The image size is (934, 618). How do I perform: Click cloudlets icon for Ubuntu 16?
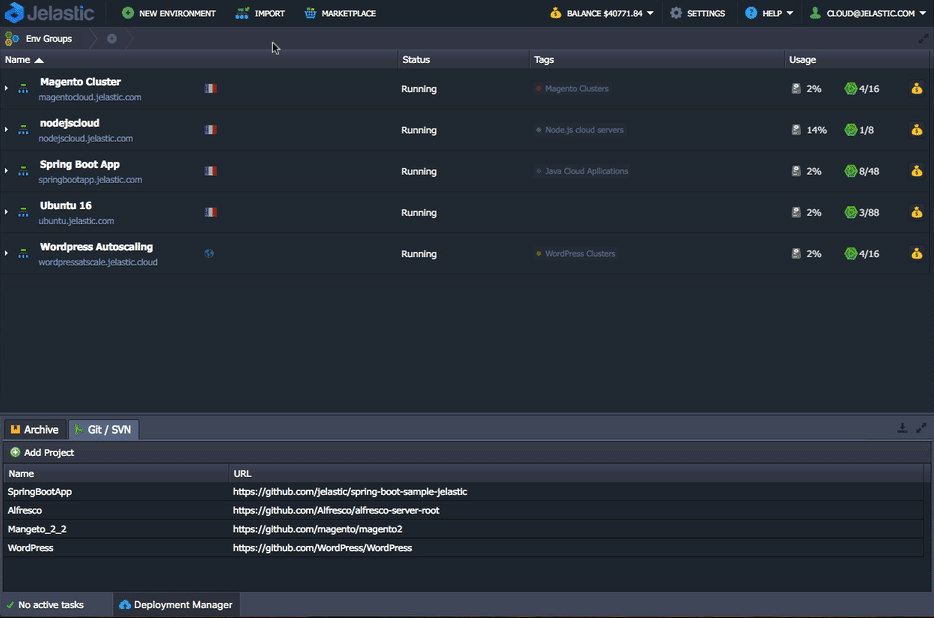(851, 212)
